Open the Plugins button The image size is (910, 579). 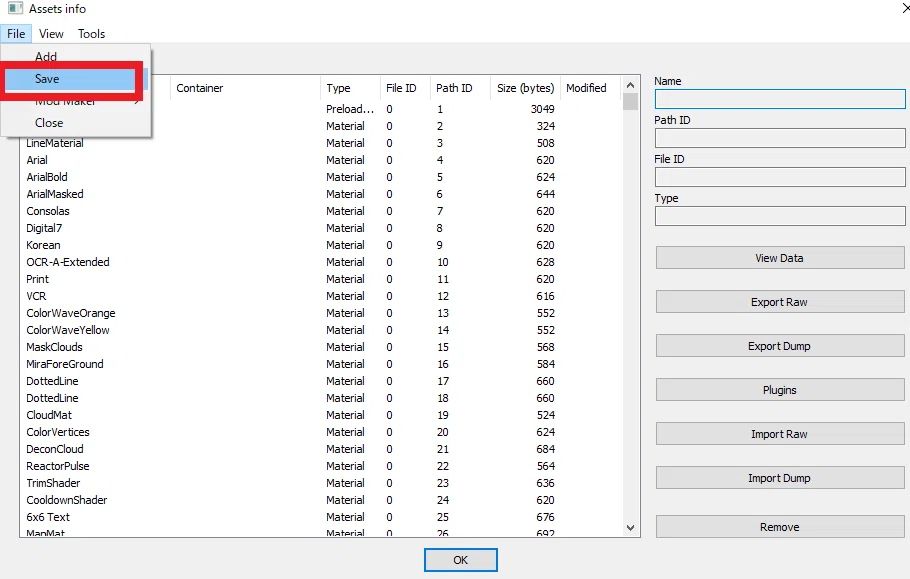[x=779, y=390]
